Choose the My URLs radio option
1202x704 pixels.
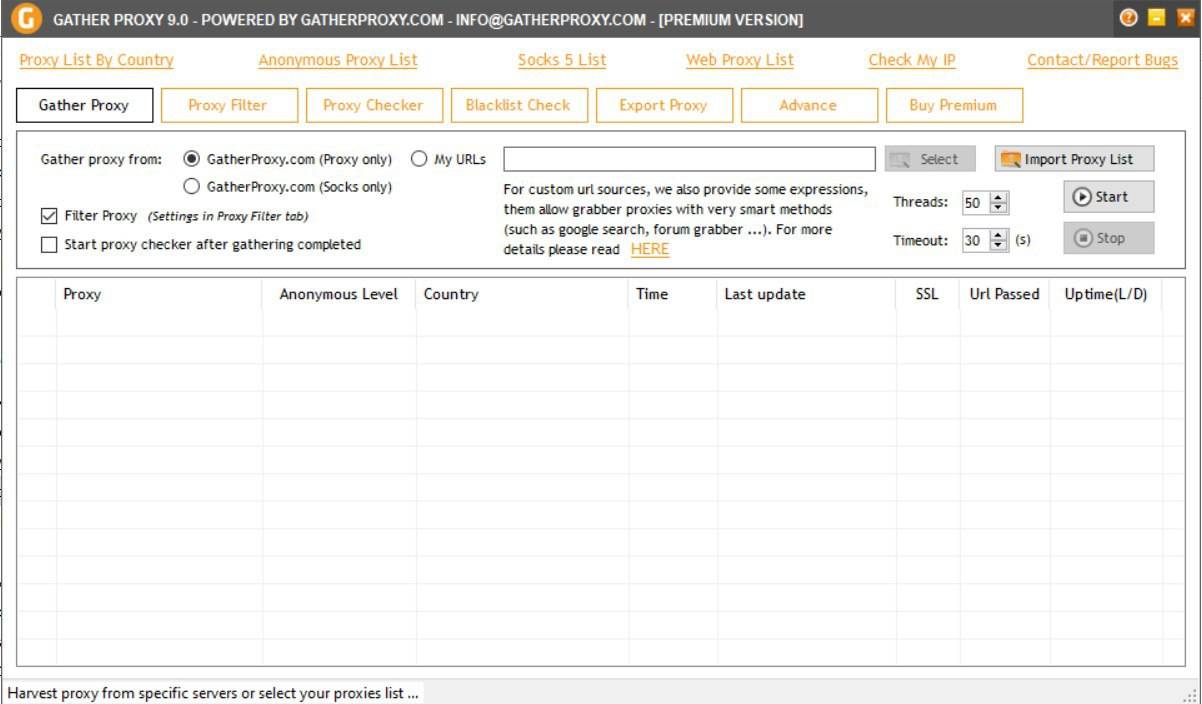[x=419, y=159]
